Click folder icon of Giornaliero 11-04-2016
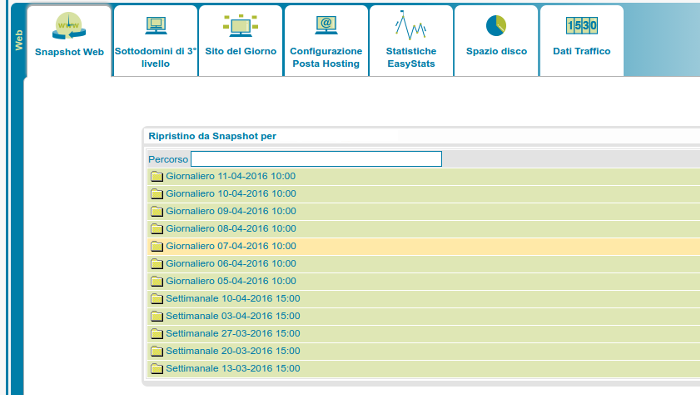700x395 pixels. pyautogui.click(x=157, y=176)
